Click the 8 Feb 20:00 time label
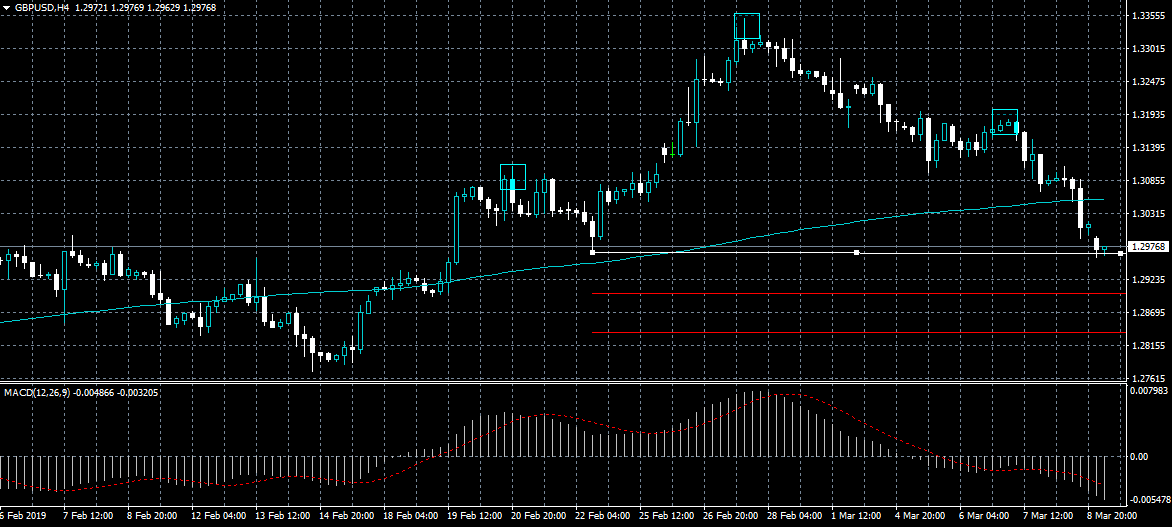Image resolution: width=1172 pixels, height=527 pixels. (153, 516)
